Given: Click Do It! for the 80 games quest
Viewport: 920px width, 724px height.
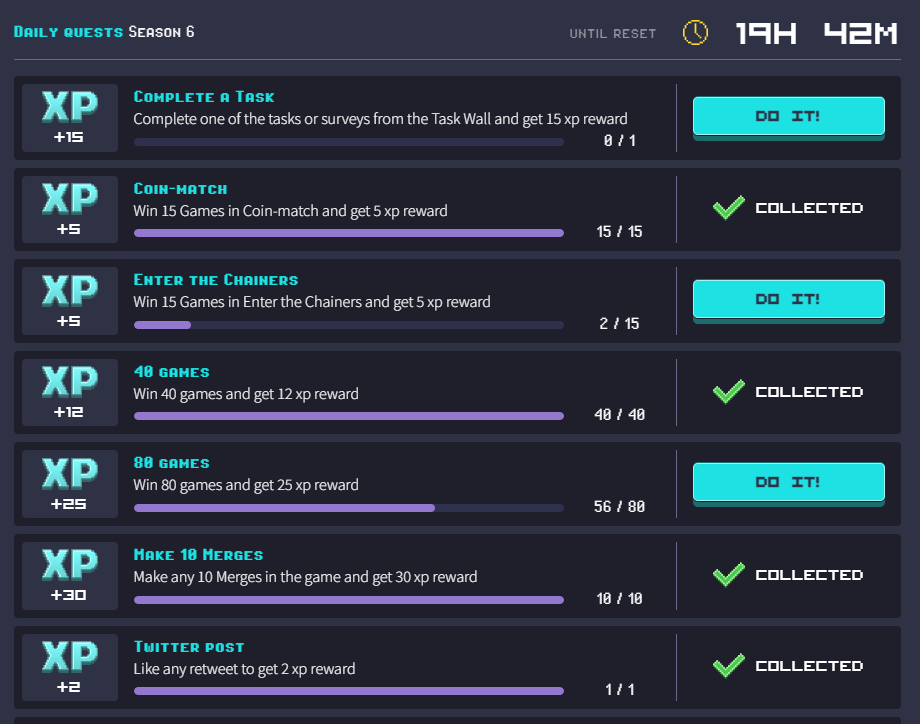Looking at the screenshot, I should click(789, 483).
